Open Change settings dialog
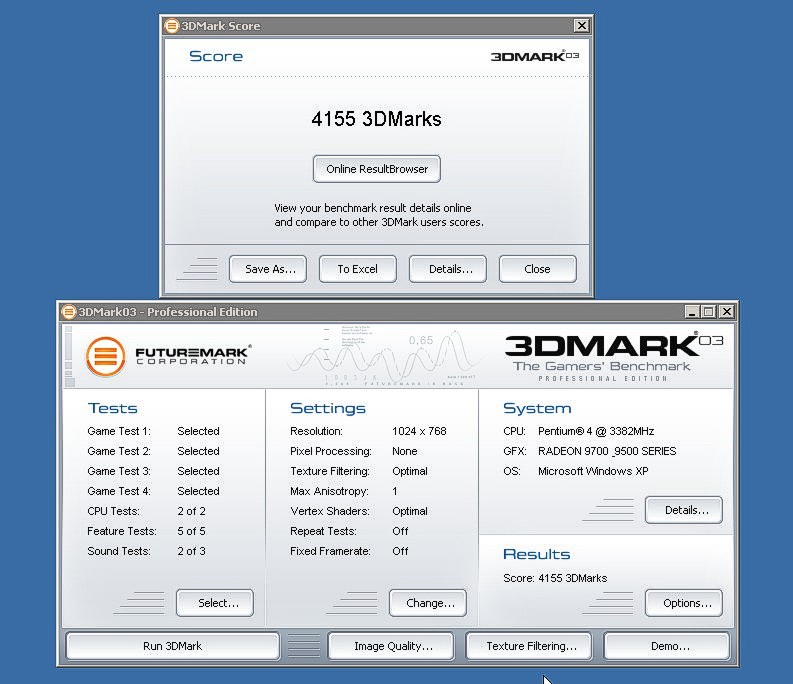Image resolution: width=793 pixels, height=684 pixels. [428, 603]
